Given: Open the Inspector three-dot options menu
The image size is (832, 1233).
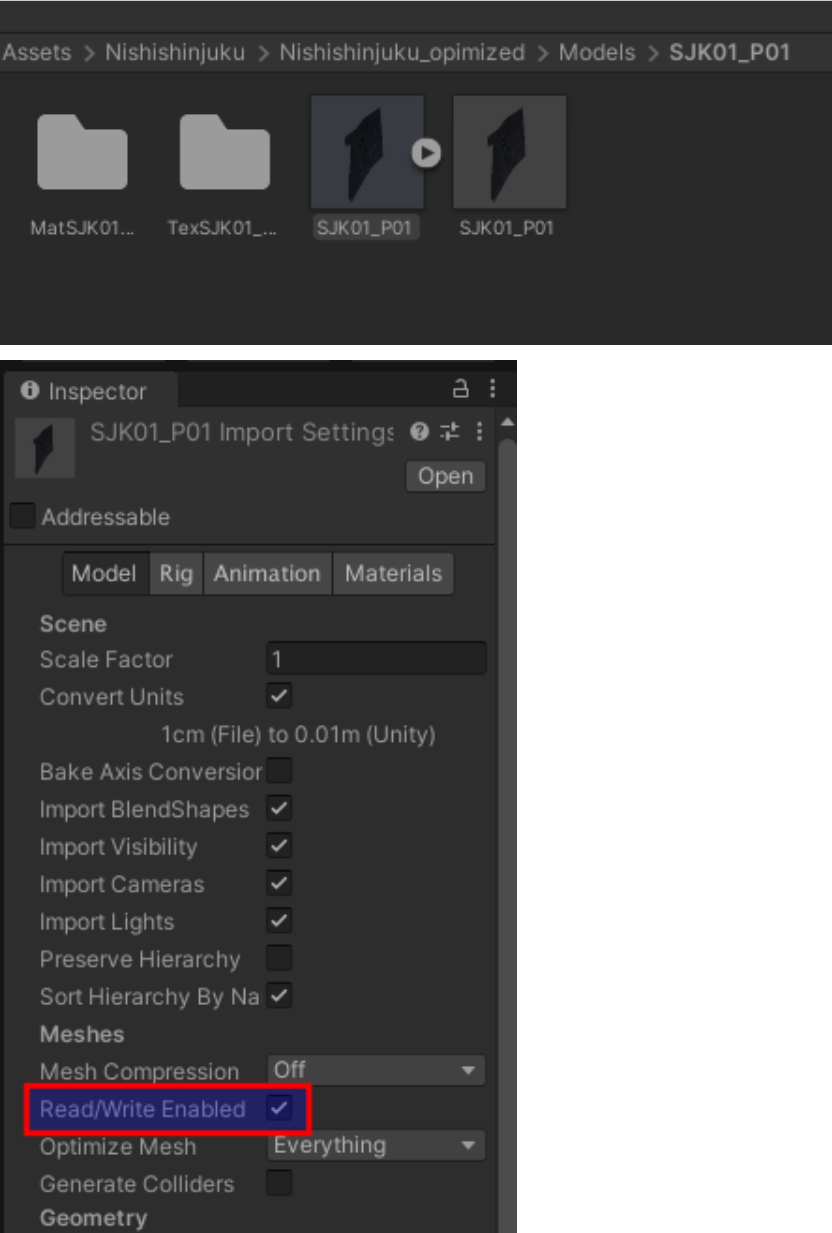Looking at the screenshot, I should pyautogui.click(x=491, y=391).
